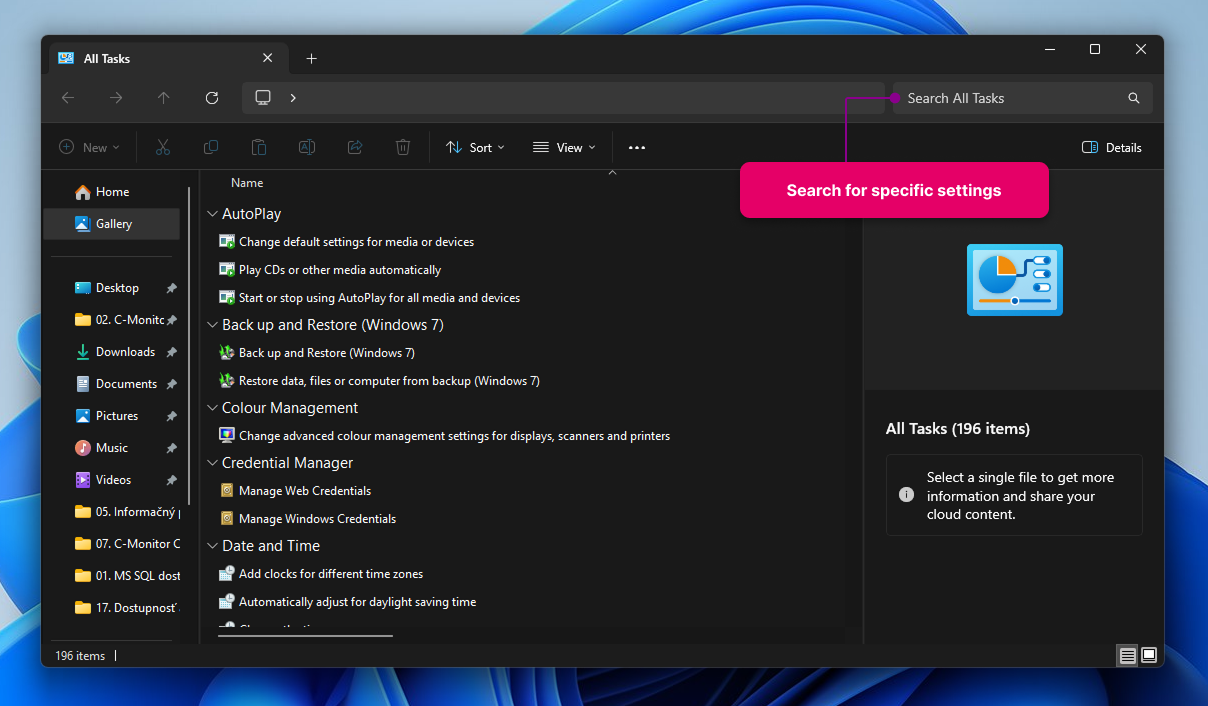The height and width of the screenshot is (706, 1208).
Task: Toggle the Details pane button
Action: pyautogui.click(x=1112, y=147)
